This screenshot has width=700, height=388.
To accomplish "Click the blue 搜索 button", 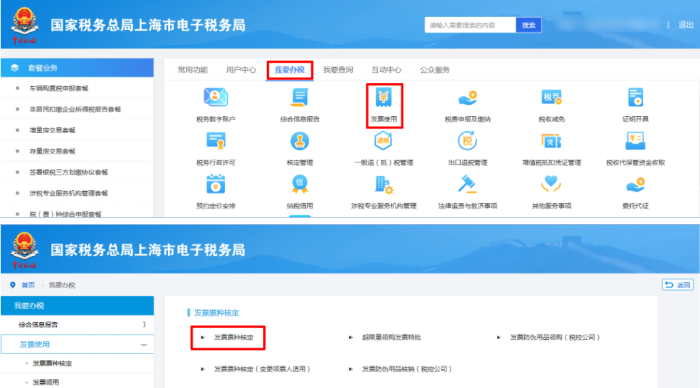I will tap(529, 25).
